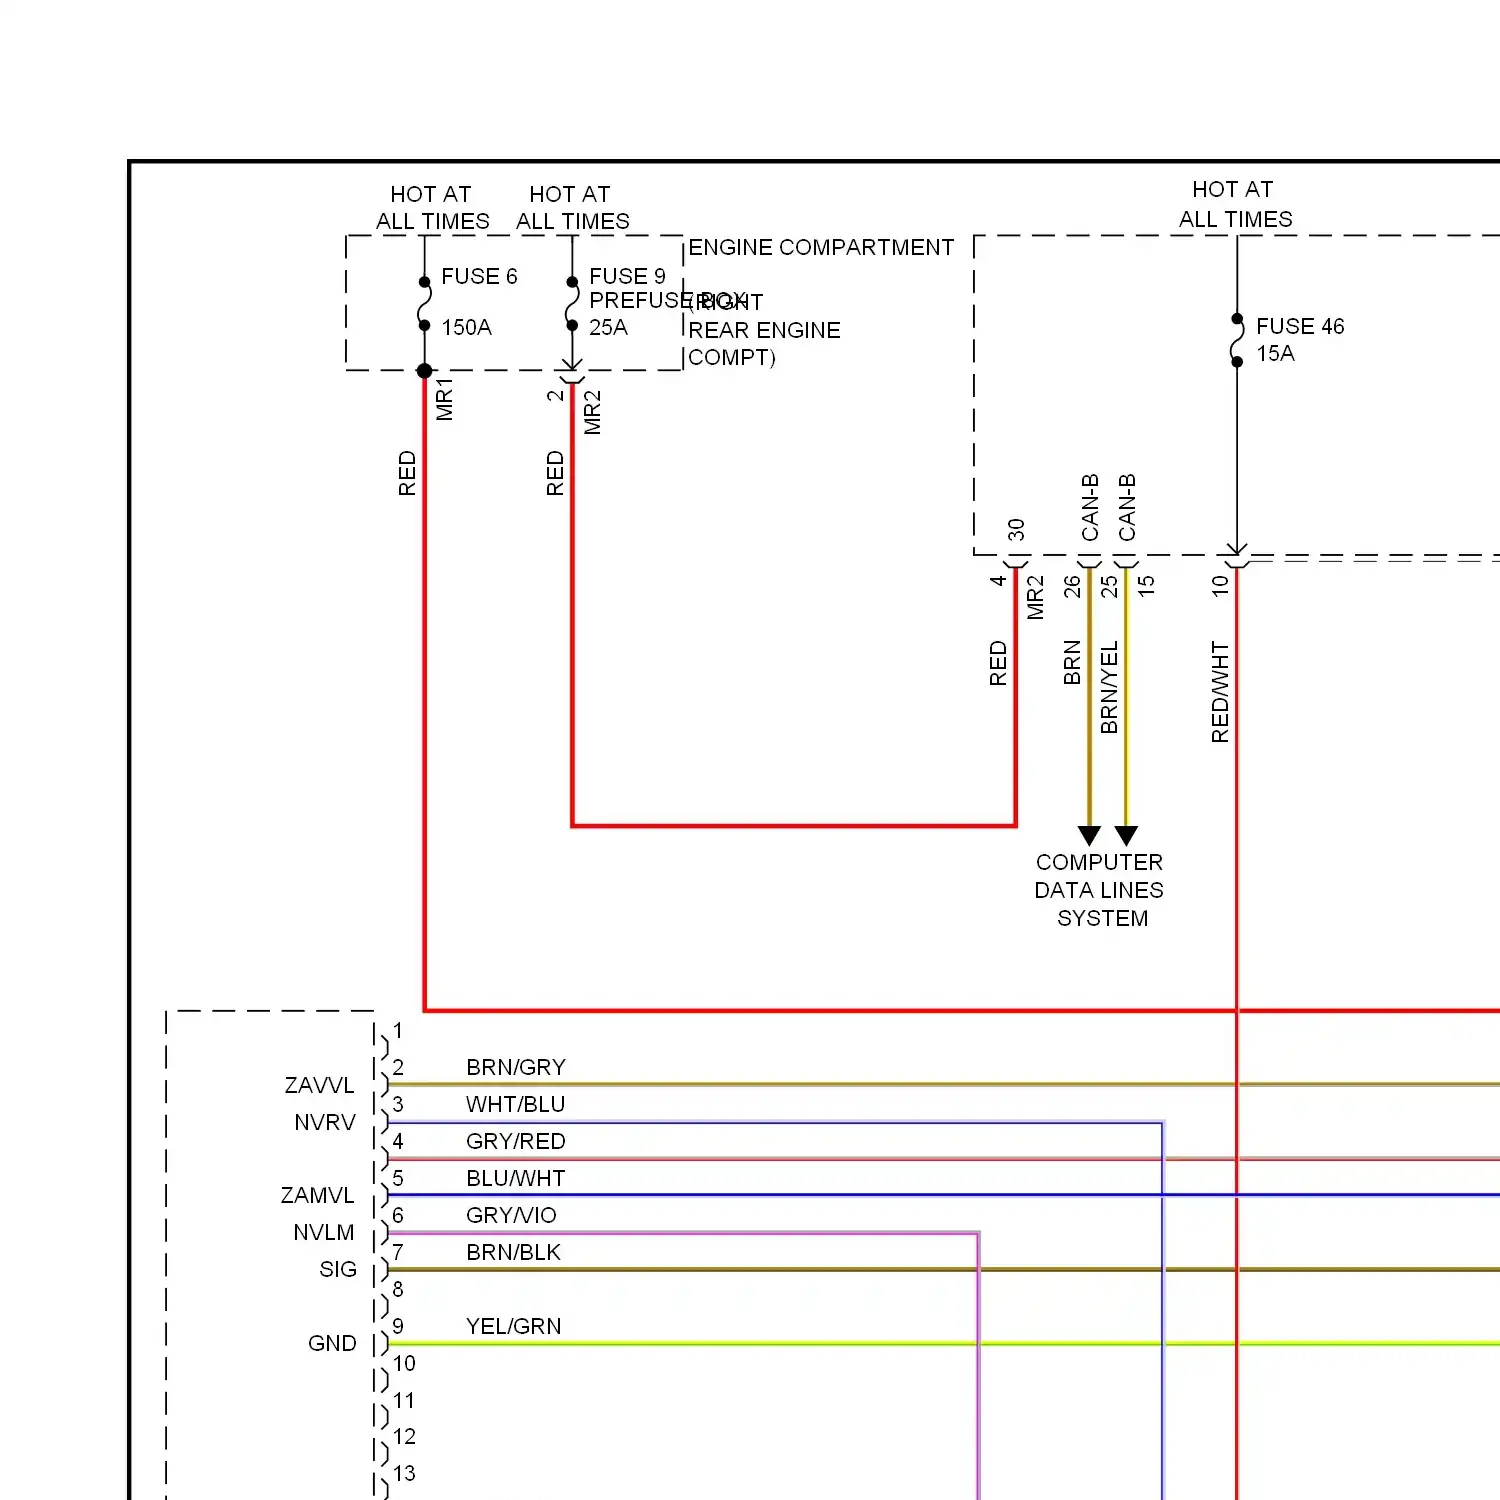
Task: Click the BRN wire arrowhead to data lines
Action: [x=1090, y=835]
